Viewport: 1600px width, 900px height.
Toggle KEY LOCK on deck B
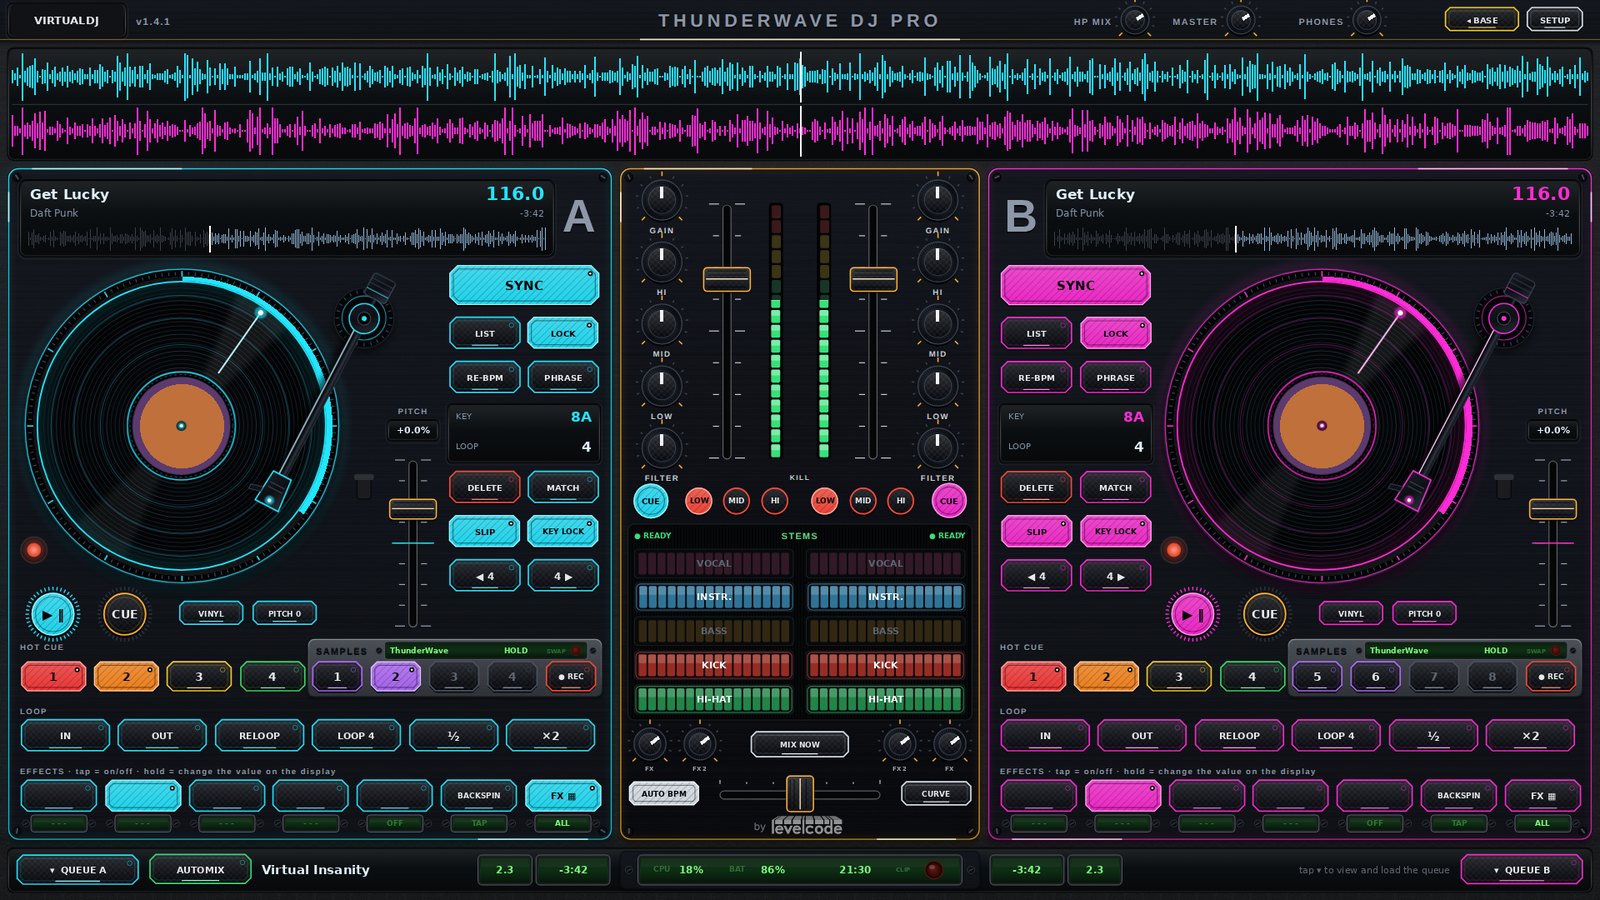pyautogui.click(x=1115, y=531)
